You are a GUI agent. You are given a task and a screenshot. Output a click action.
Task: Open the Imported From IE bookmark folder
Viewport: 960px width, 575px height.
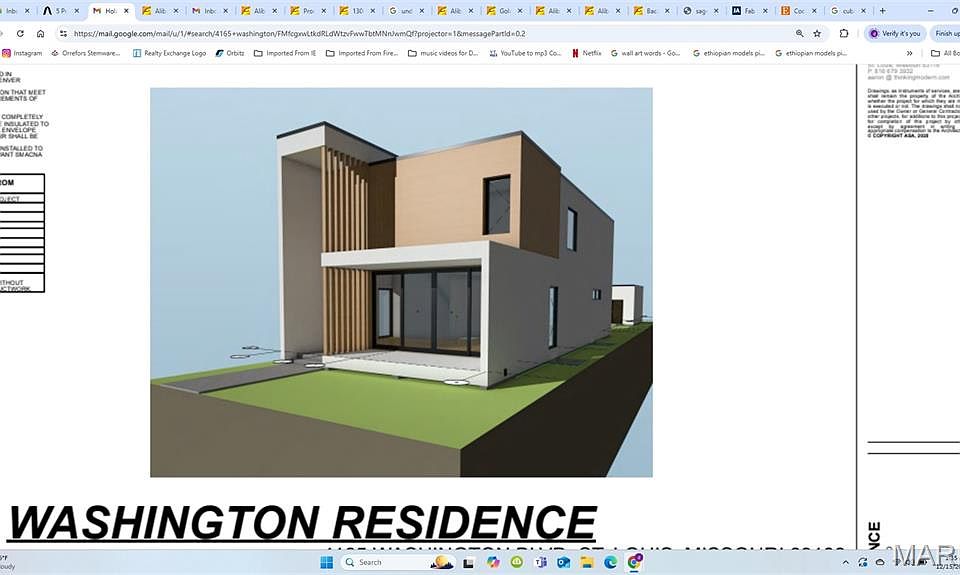click(x=285, y=53)
